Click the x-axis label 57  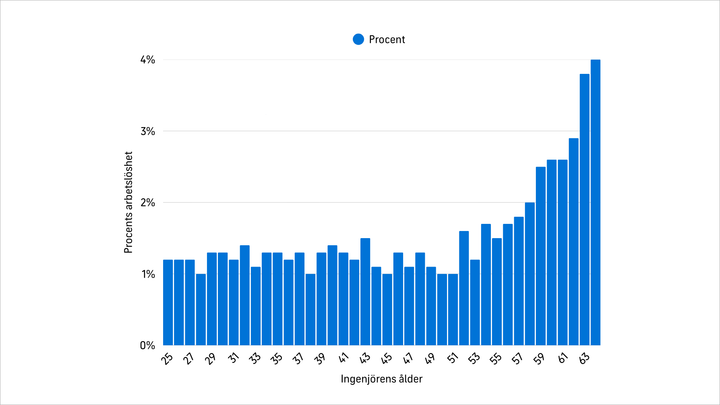tap(517, 358)
